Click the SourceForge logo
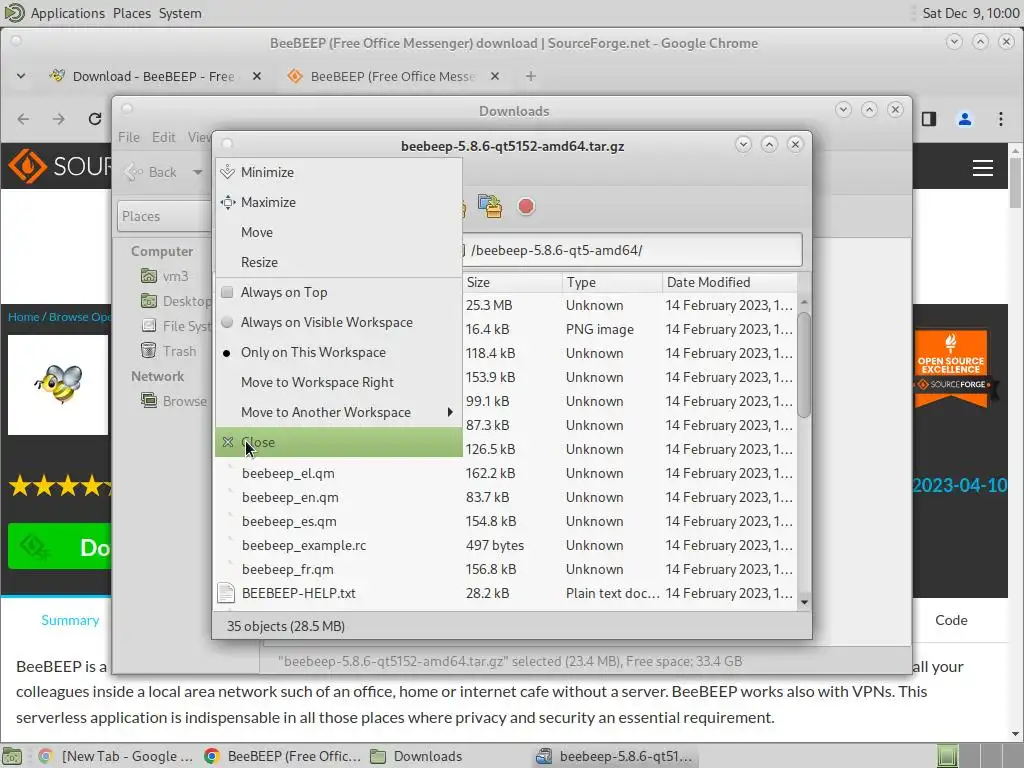Image resolution: width=1024 pixels, height=768 pixels. point(59,166)
